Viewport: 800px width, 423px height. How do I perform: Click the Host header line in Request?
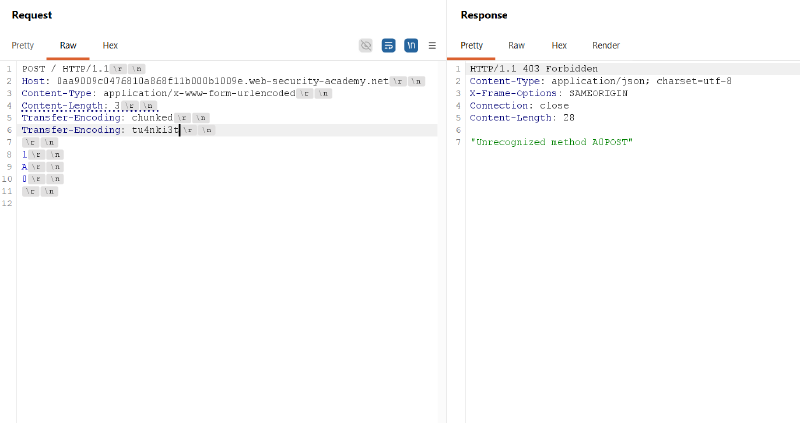205,81
